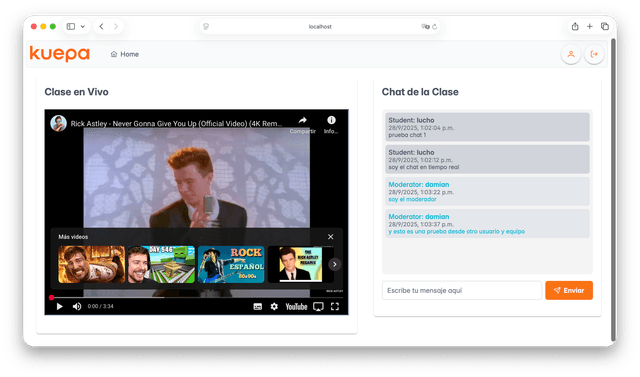This screenshot has width=640, height=377.
Task: Click the Chat de la Clase heading
Action: 420,92
